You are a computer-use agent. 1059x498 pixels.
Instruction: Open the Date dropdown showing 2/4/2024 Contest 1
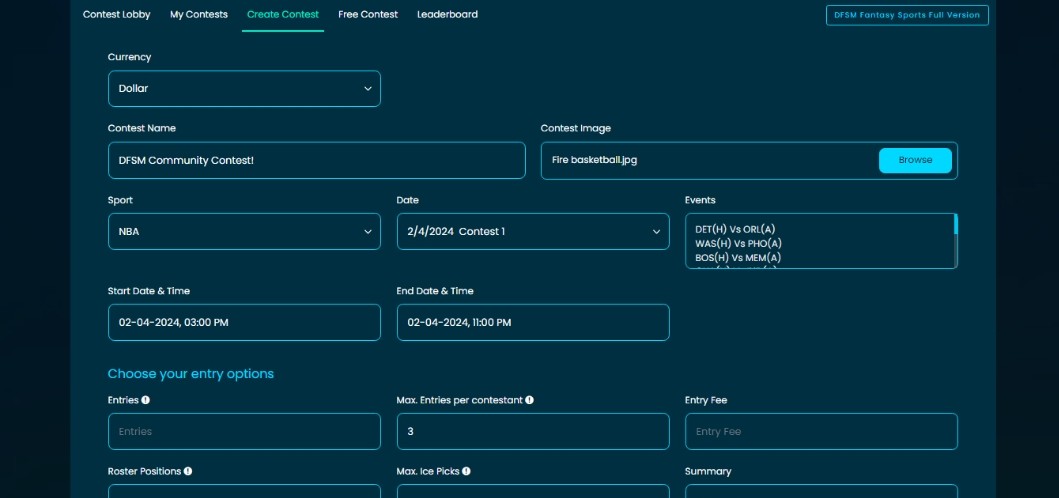[533, 232]
